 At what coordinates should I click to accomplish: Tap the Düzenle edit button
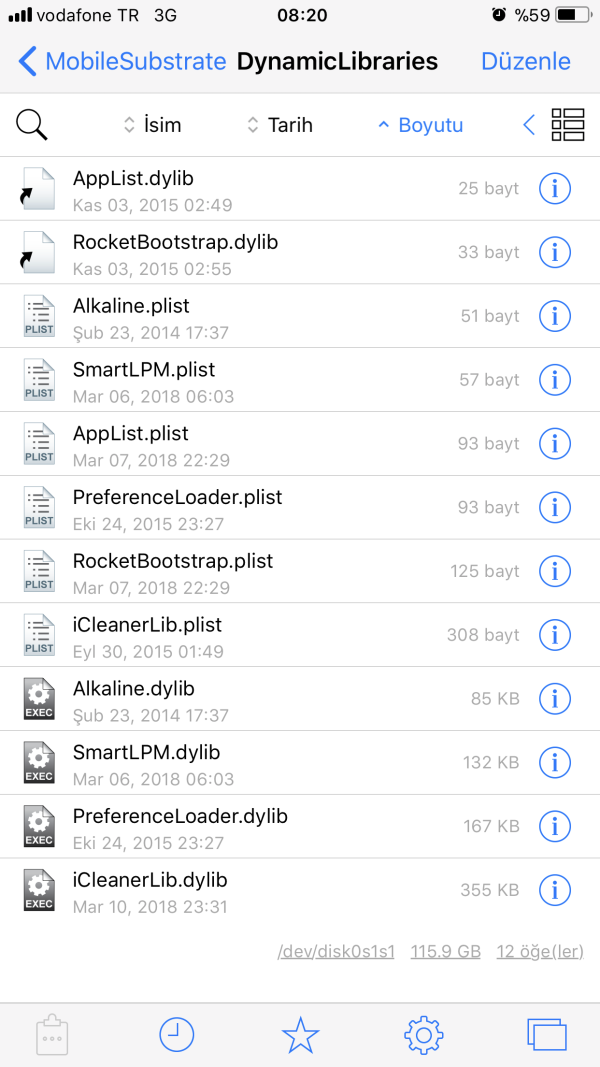point(526,61)
